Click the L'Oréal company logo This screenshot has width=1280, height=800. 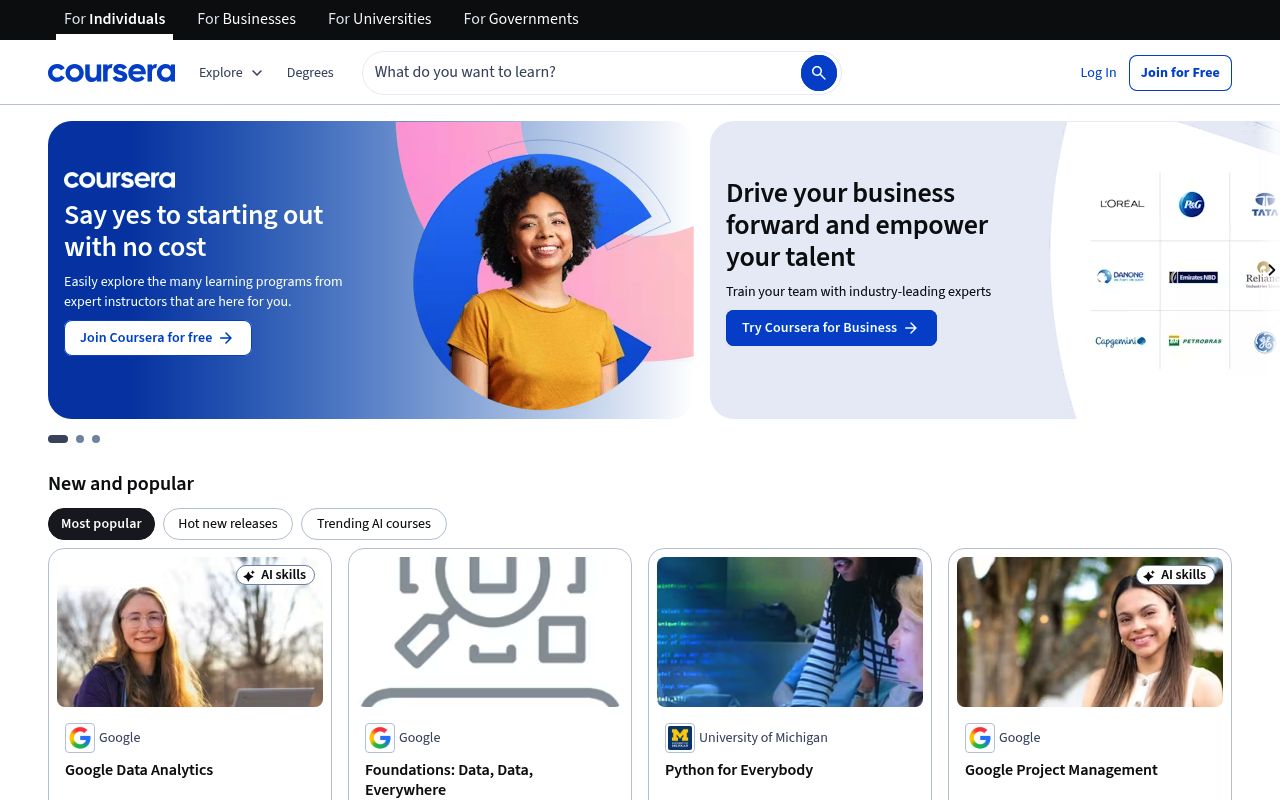pyautogui.click(x=1122, y=204)
